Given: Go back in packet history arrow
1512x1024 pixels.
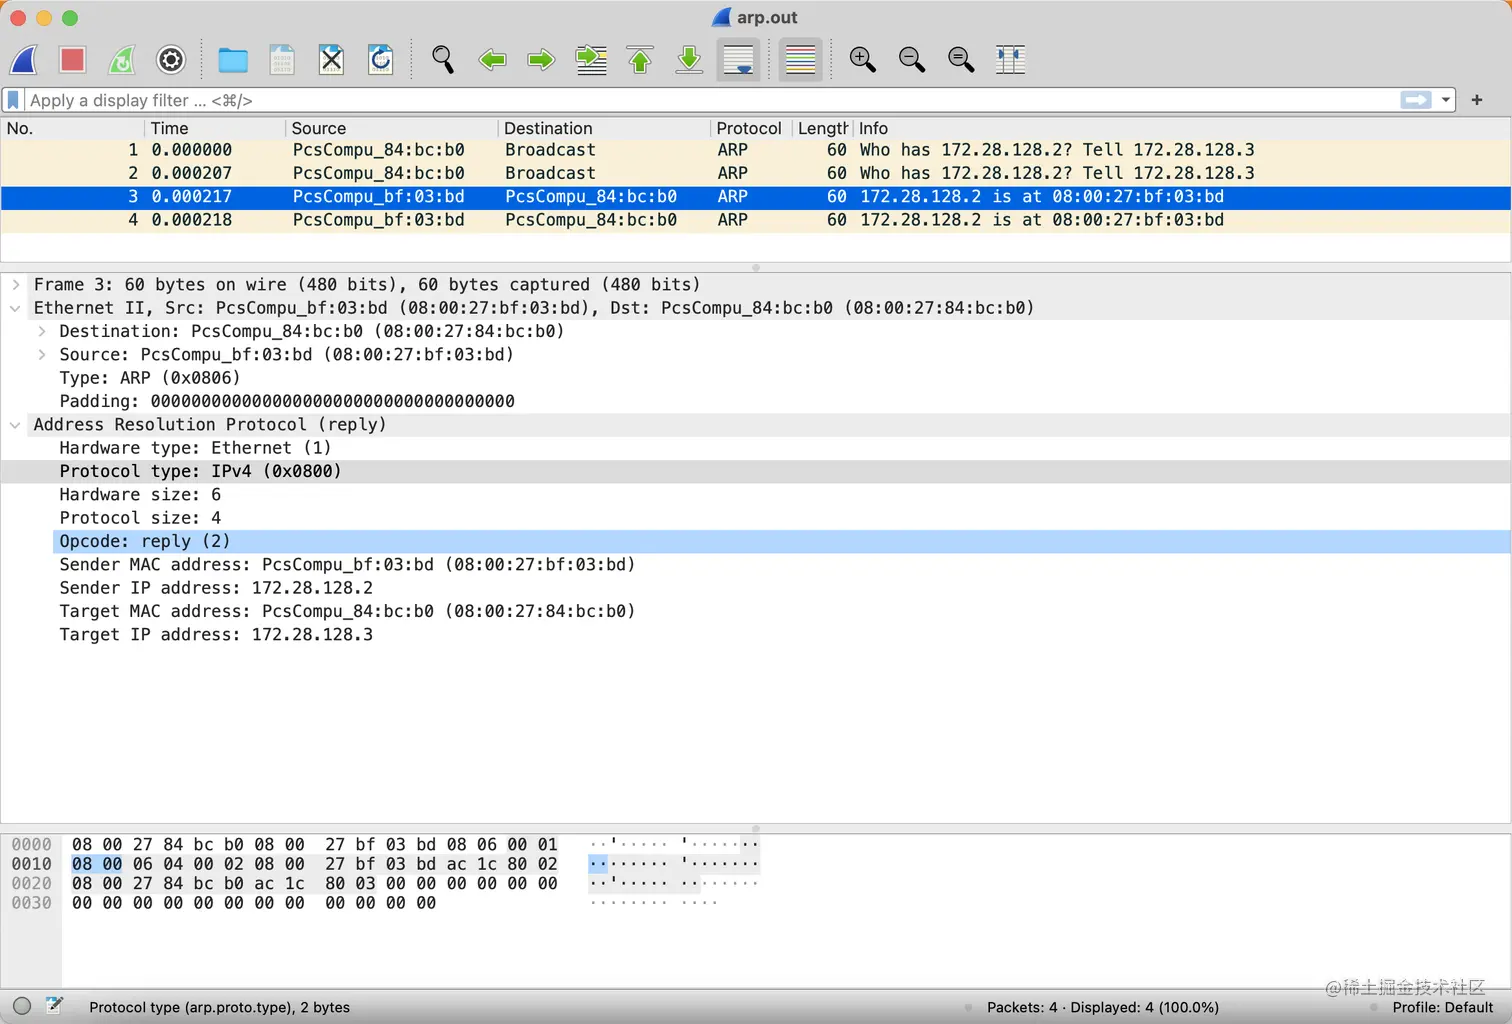Looking at the screenshot, I should click(x=492, y=60).
